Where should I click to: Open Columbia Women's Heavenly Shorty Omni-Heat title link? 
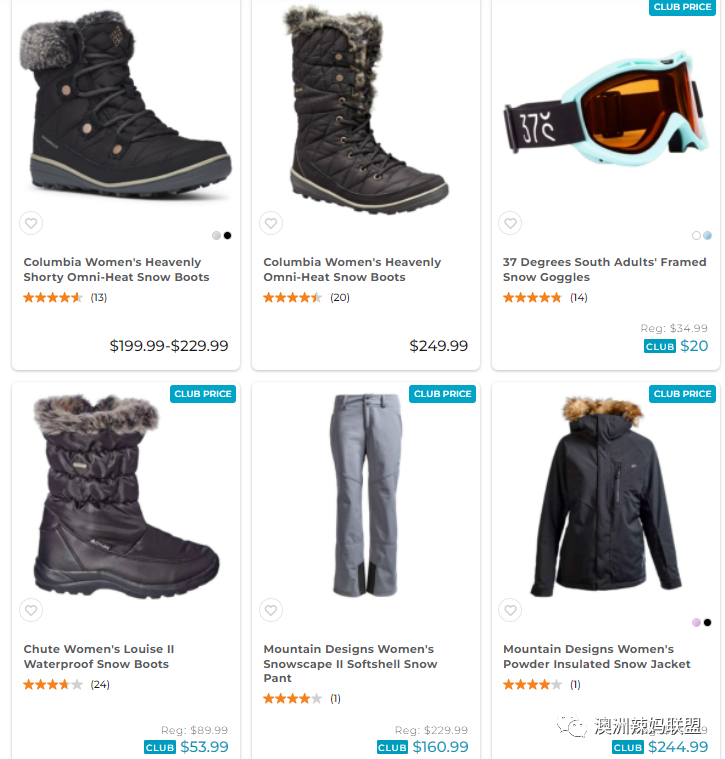(117, 270)
